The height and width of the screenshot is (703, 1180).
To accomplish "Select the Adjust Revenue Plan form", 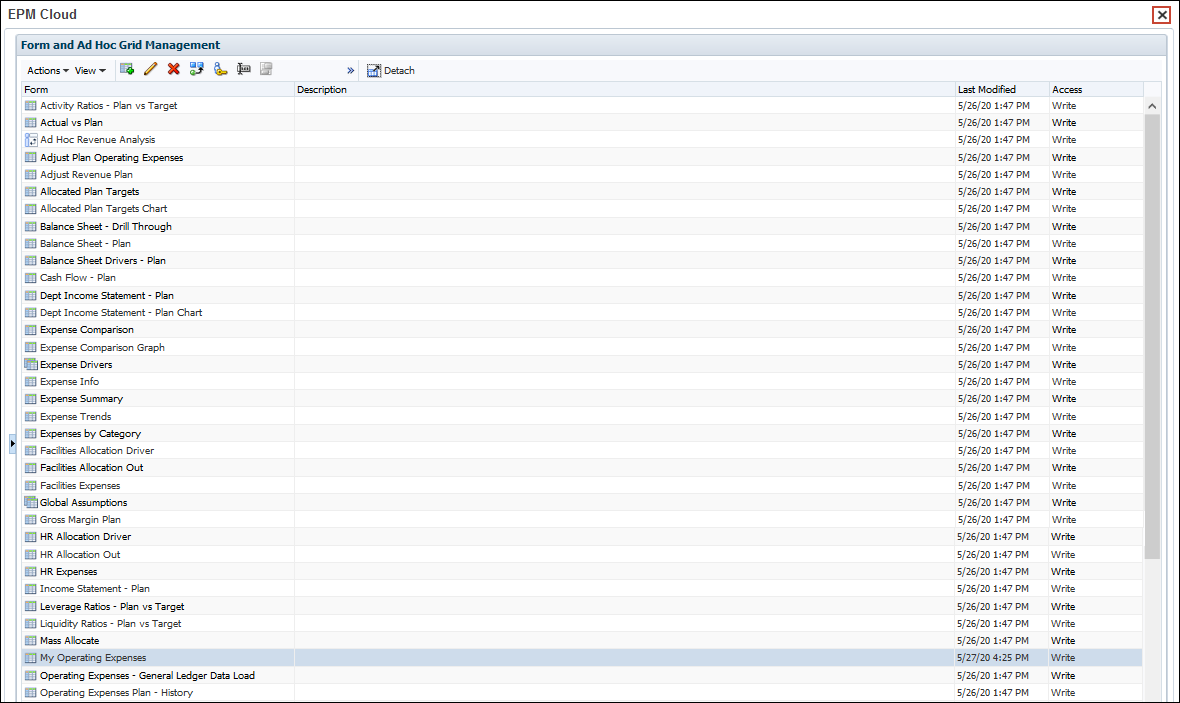I will 87,175.
